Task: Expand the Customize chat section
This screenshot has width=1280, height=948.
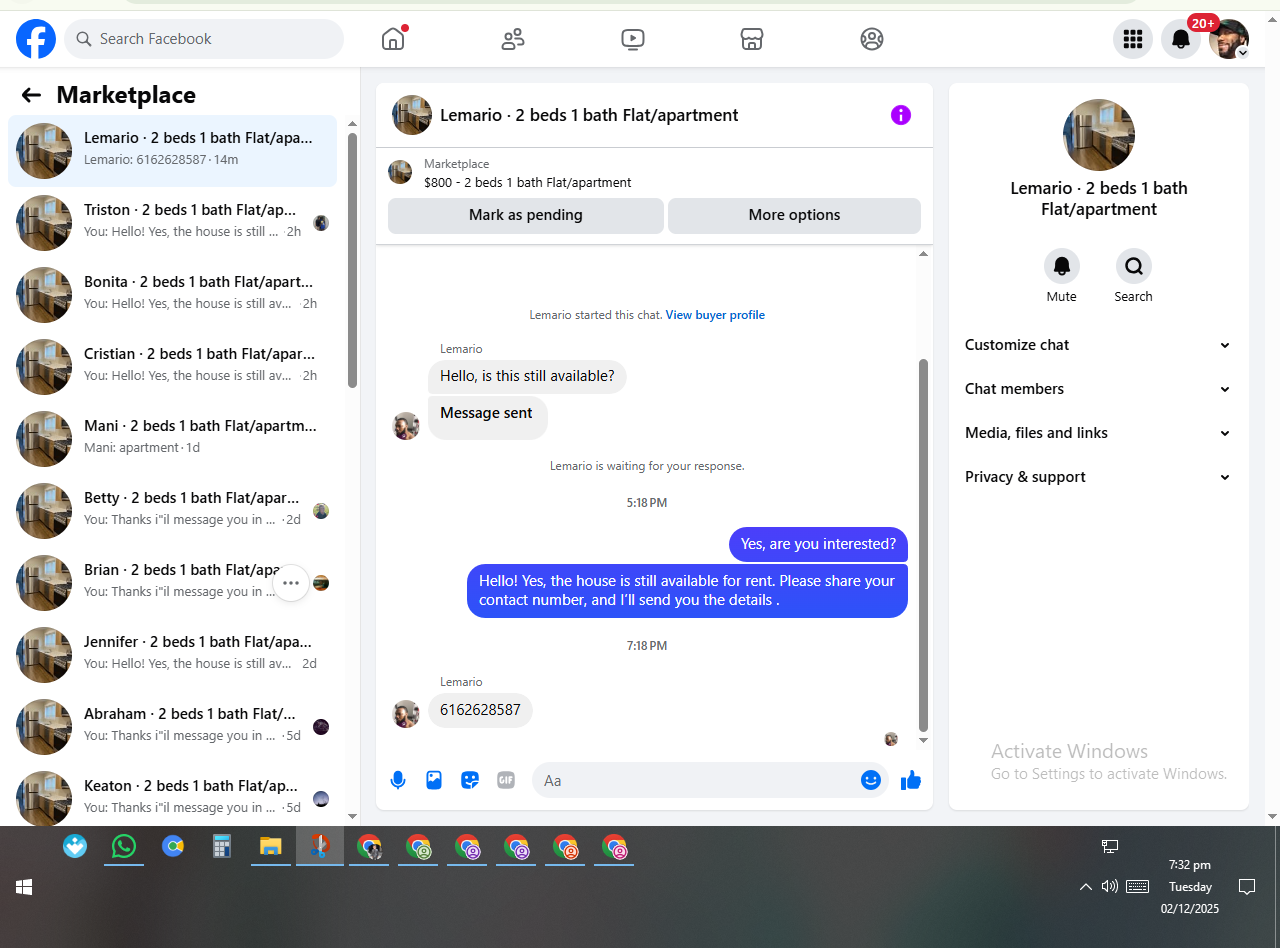Action: (x=1098, y=345)
